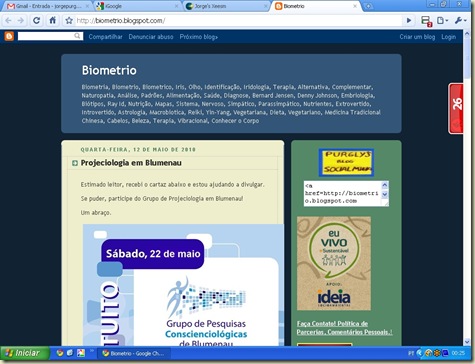The width and height of the screenshot is (475, 364).
Task: Open the Login link
Action: [448, 37]
